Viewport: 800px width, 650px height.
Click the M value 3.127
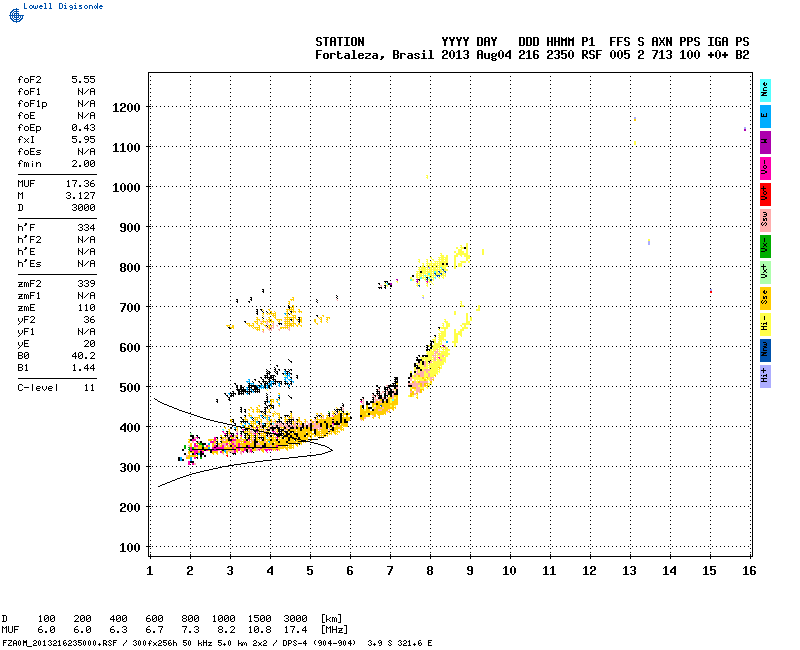pyautogui.click(x=80, y=195)
